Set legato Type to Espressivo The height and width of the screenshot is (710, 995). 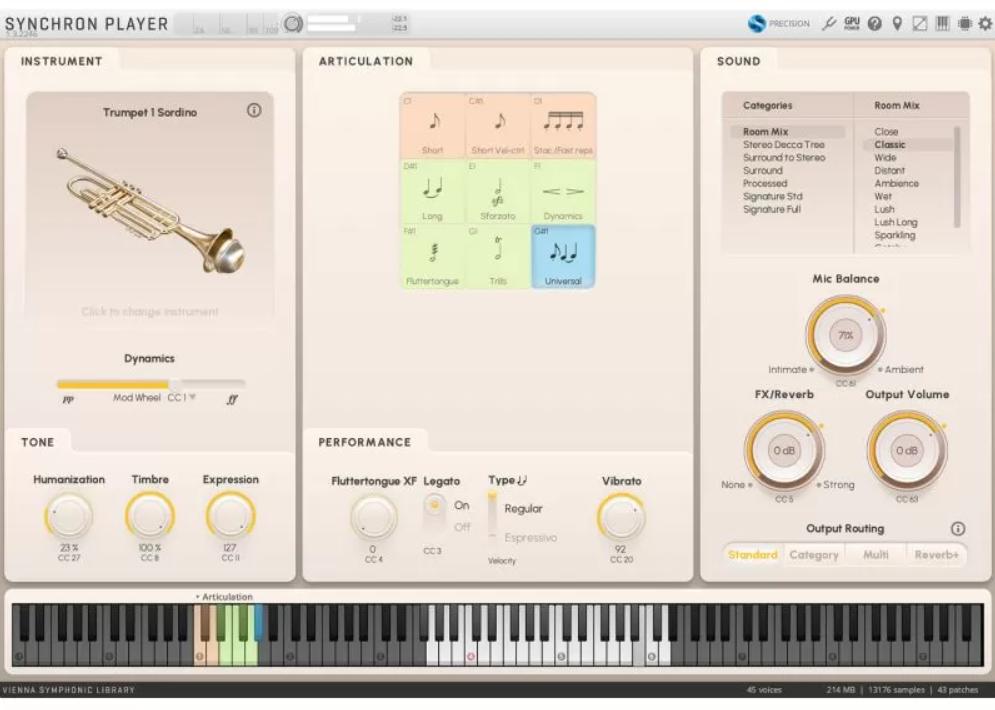point(530,537)
